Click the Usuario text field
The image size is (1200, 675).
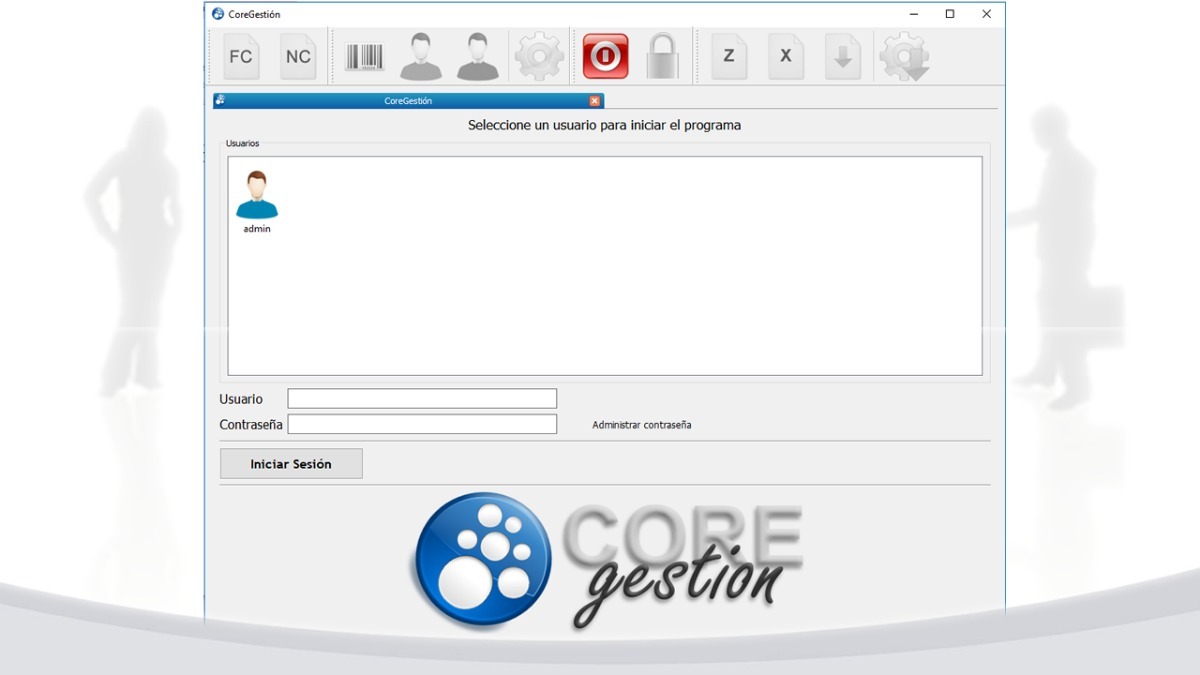(422, 399)
